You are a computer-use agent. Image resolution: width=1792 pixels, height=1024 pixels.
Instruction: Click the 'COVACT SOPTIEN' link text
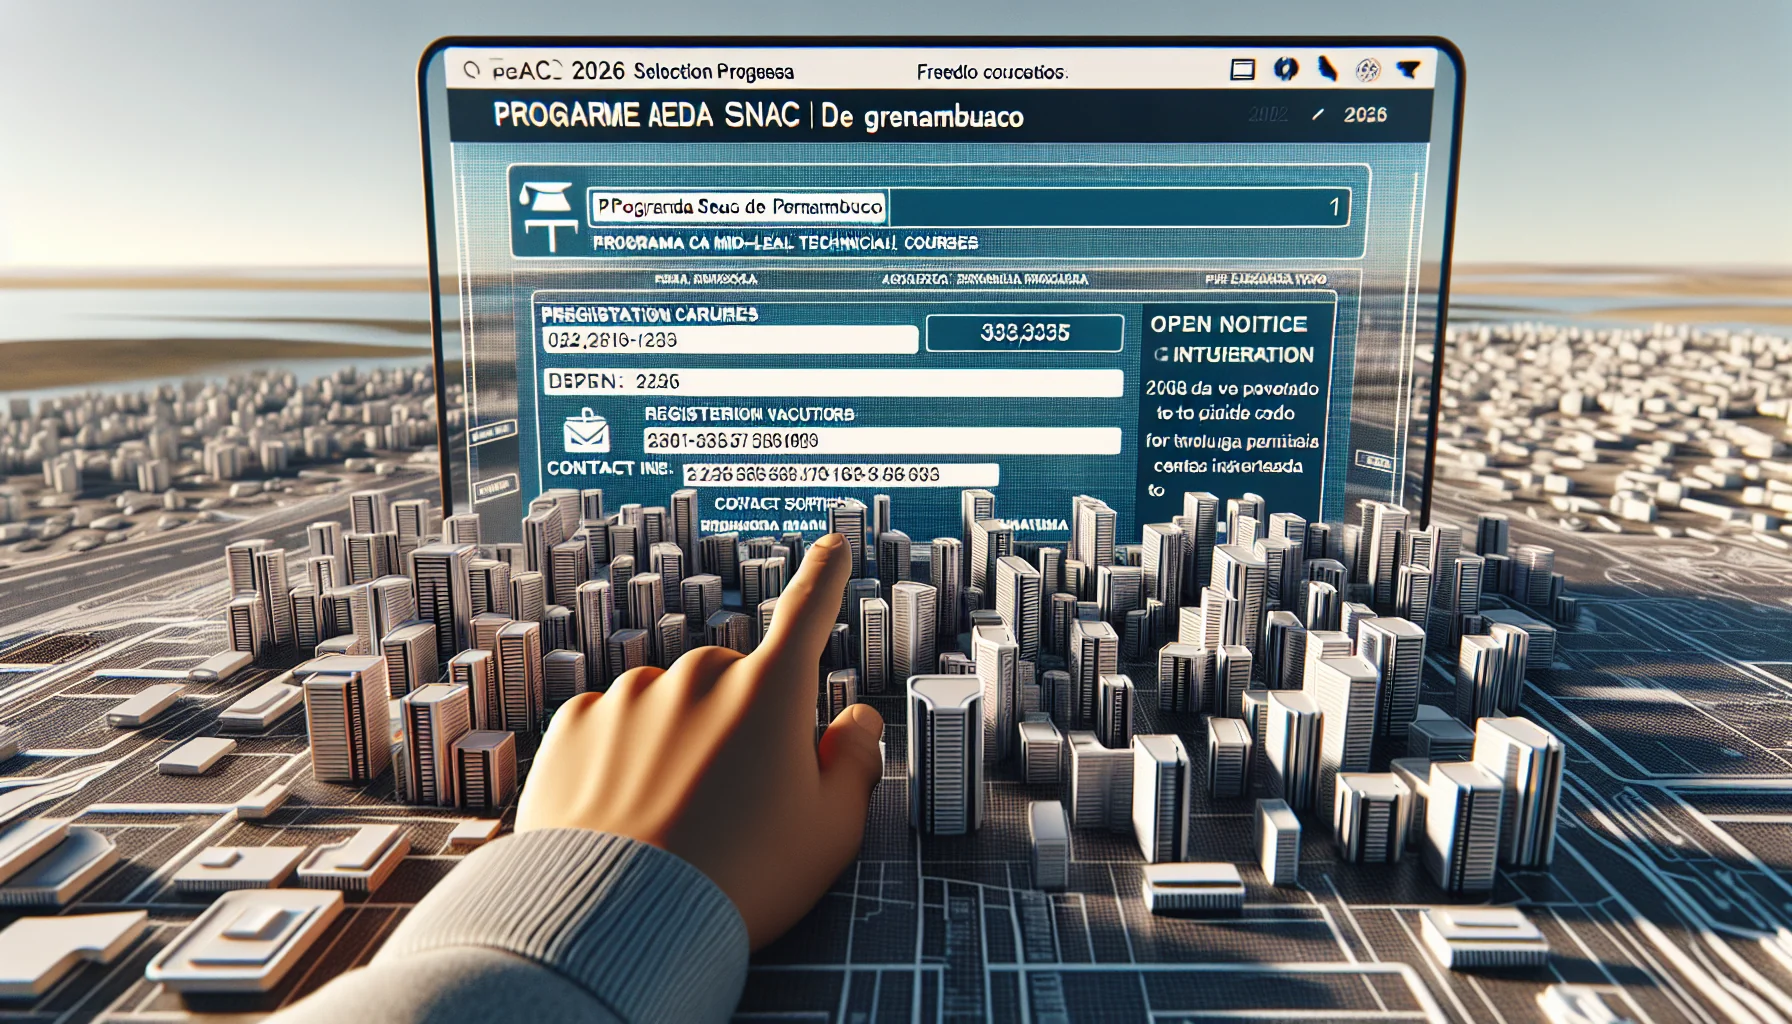coord(785,503)
